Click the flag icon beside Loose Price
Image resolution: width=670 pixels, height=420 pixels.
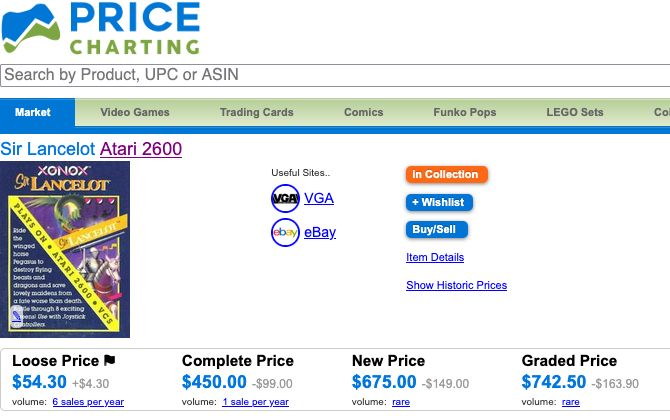click(110, 361)
